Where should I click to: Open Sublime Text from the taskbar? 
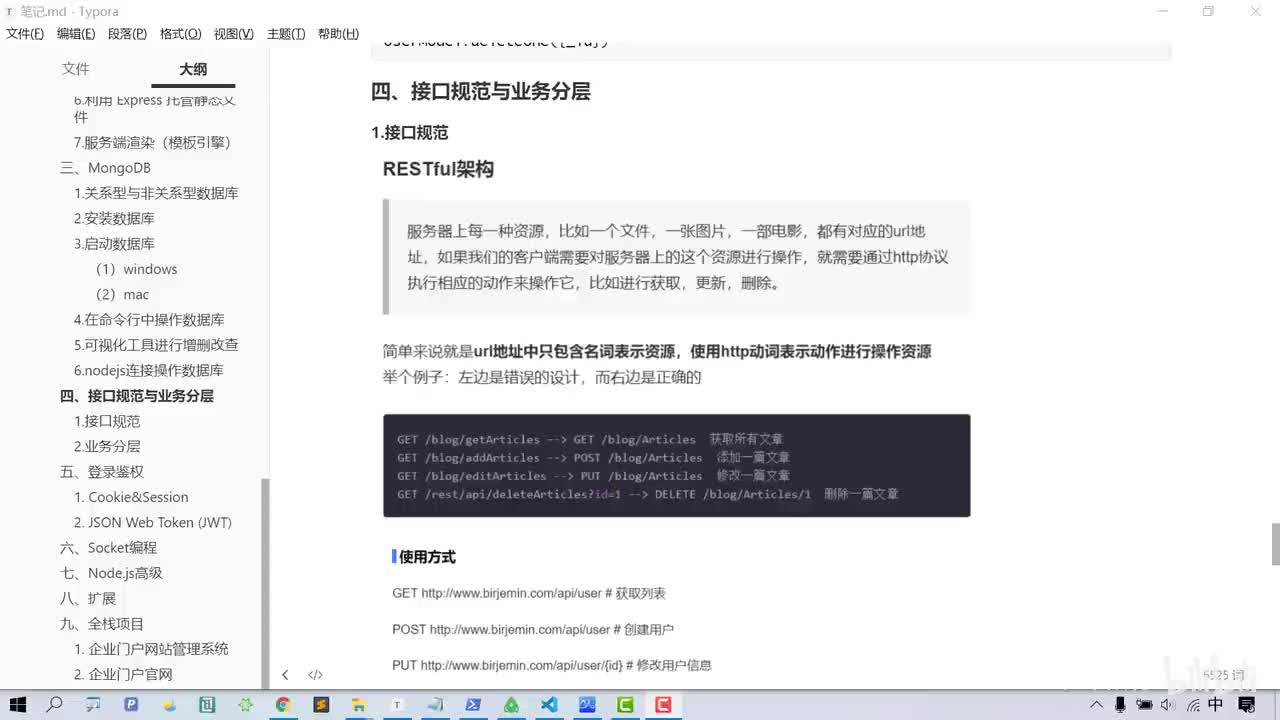tap(321, 705)
